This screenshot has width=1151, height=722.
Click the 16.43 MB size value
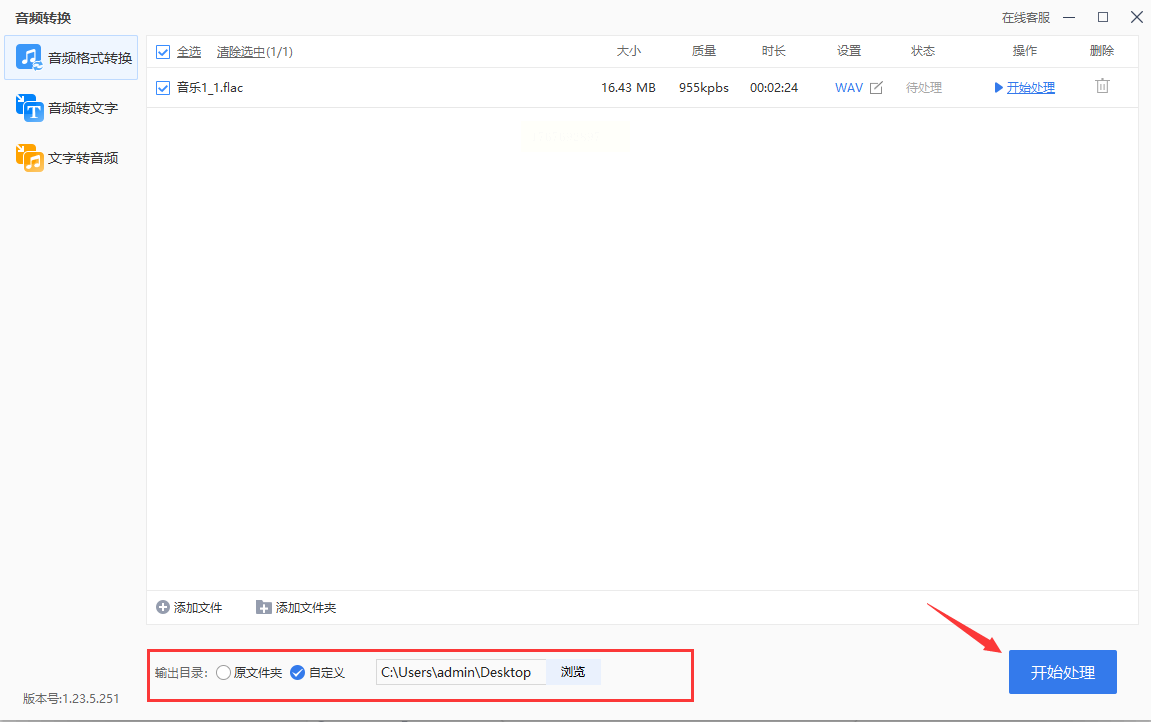[x=628, y=88]
